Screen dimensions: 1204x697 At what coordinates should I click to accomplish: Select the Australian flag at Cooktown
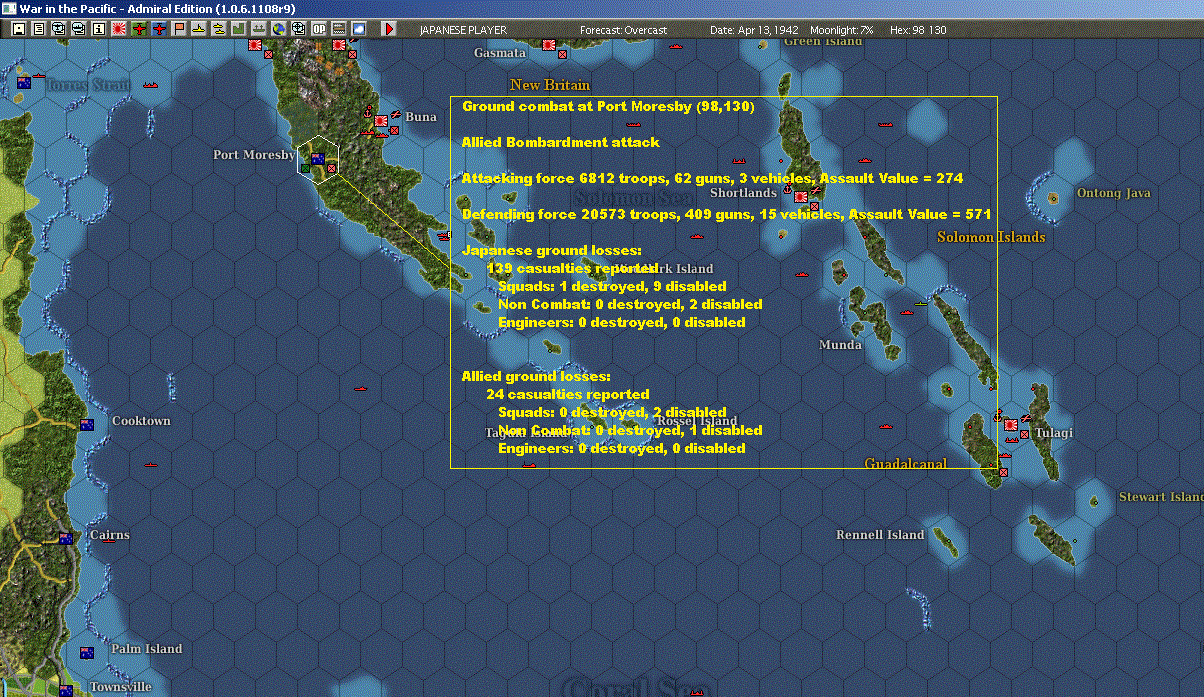coord(87,424)
